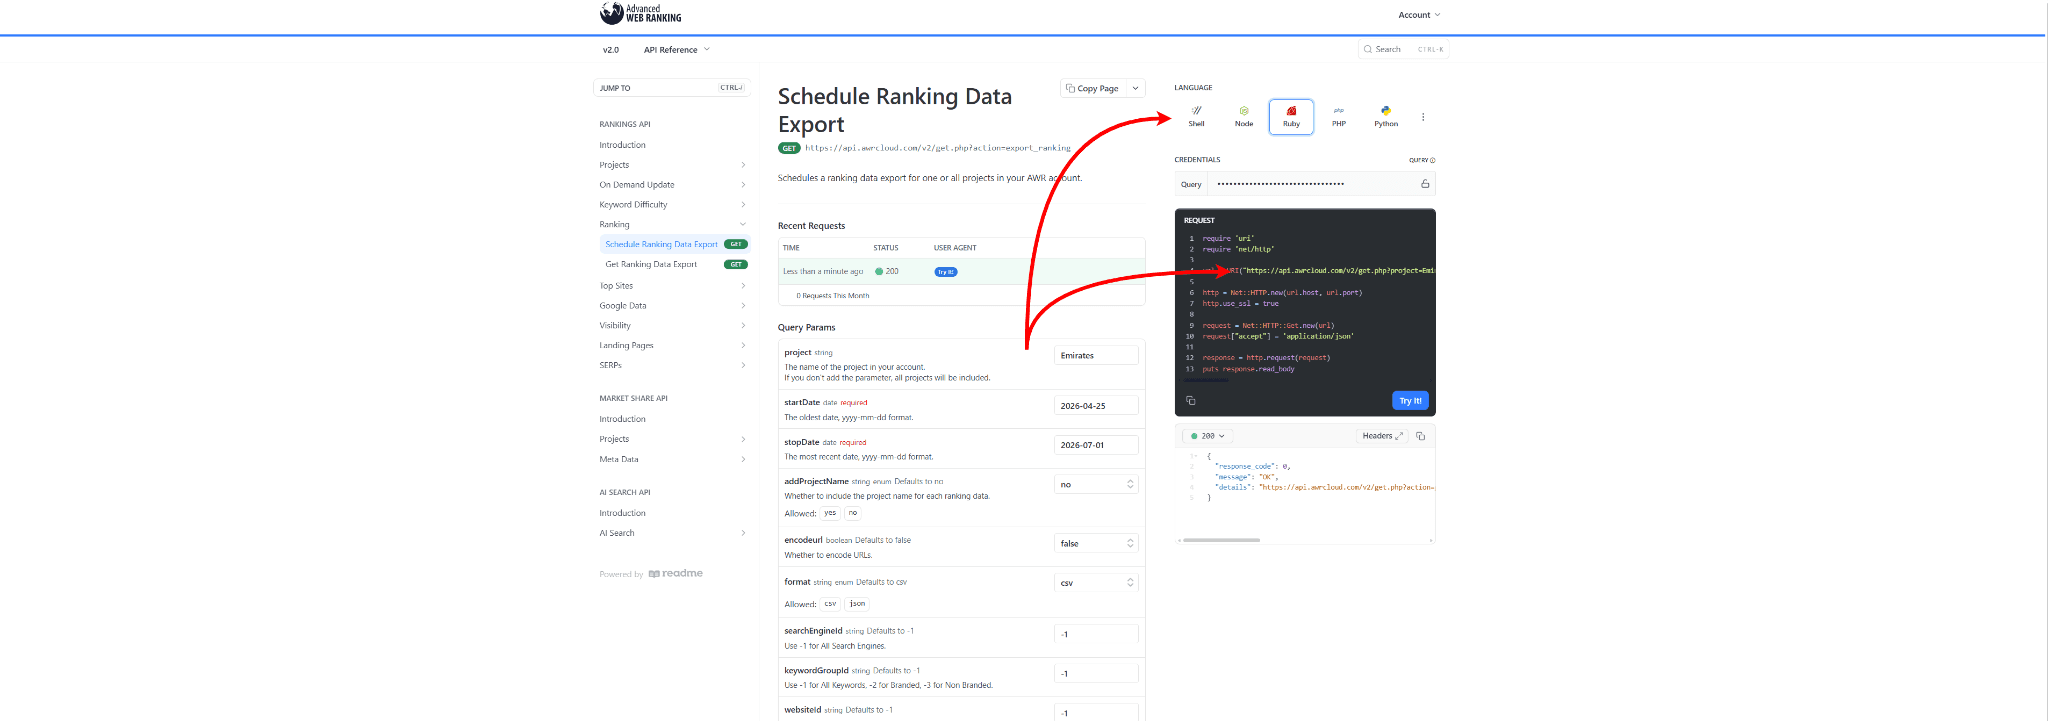Open the Market Share API Introduction page

pos(623,419)
